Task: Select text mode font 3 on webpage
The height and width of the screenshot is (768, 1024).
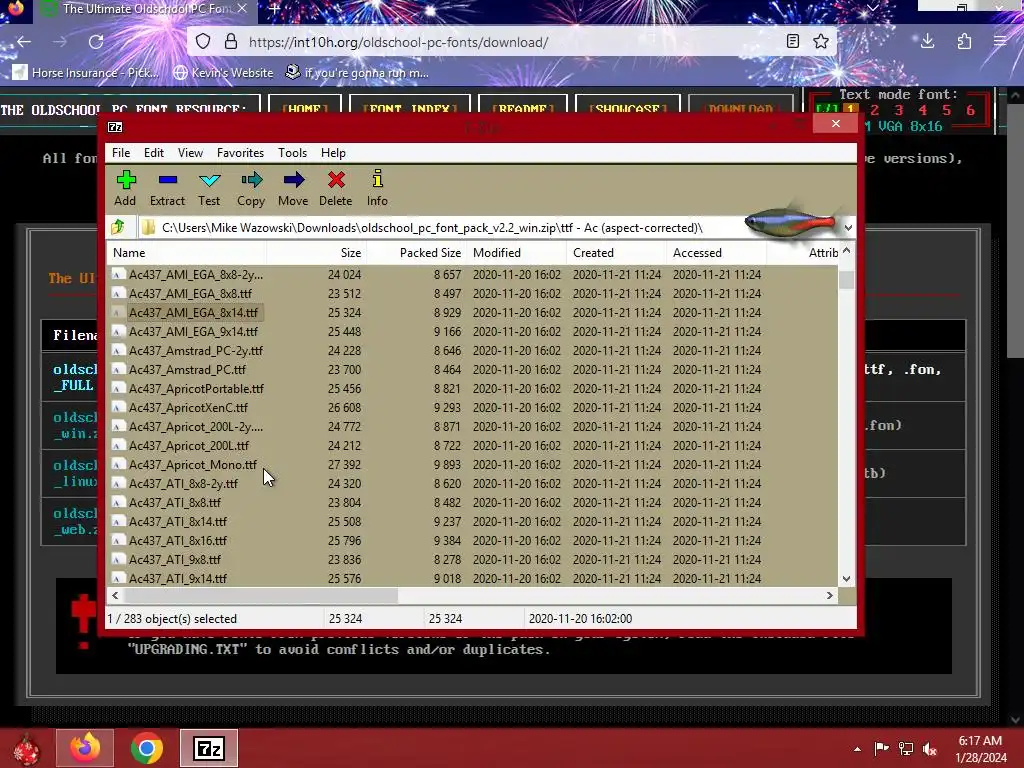Action: coord(899,110)
